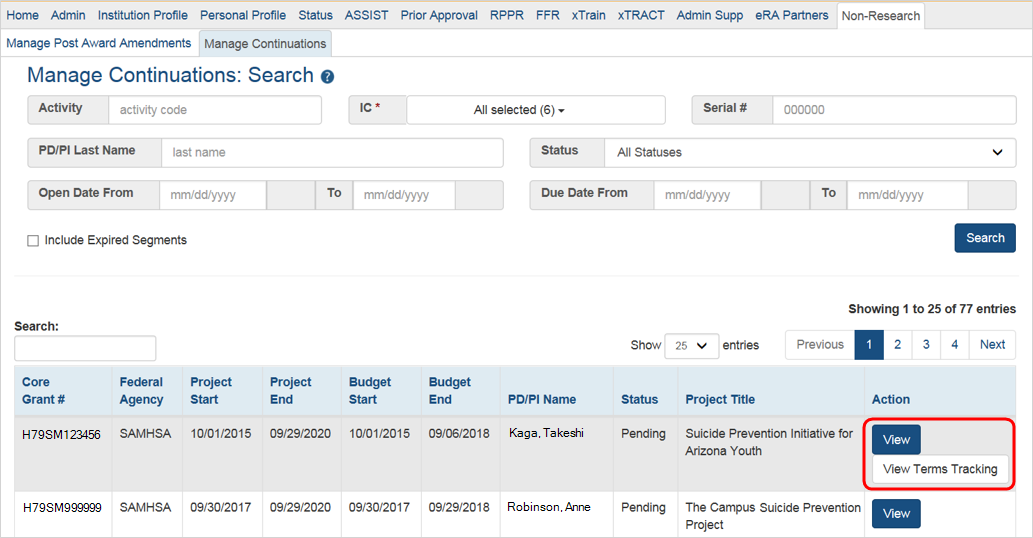
Task: Change the Show 25 entries dropdown
Action: pyautogui.click(x=691, y=346)
